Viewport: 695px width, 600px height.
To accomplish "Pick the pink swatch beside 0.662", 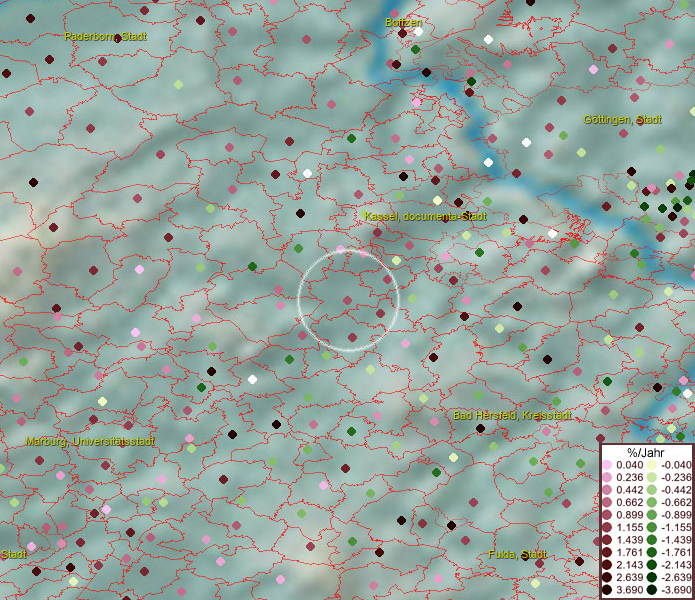I will click(x=607, y=503).
